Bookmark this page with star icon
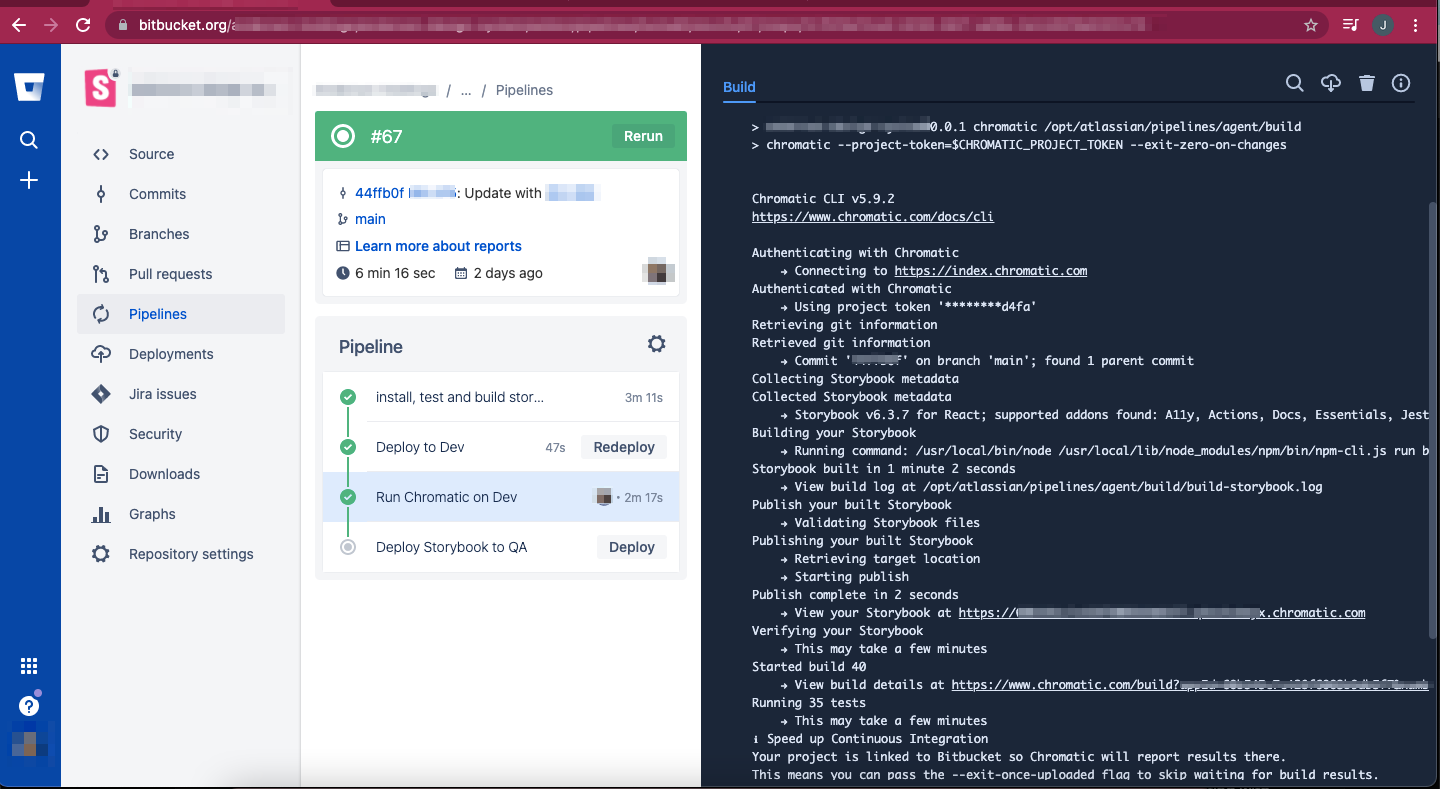 (1311, 25)
